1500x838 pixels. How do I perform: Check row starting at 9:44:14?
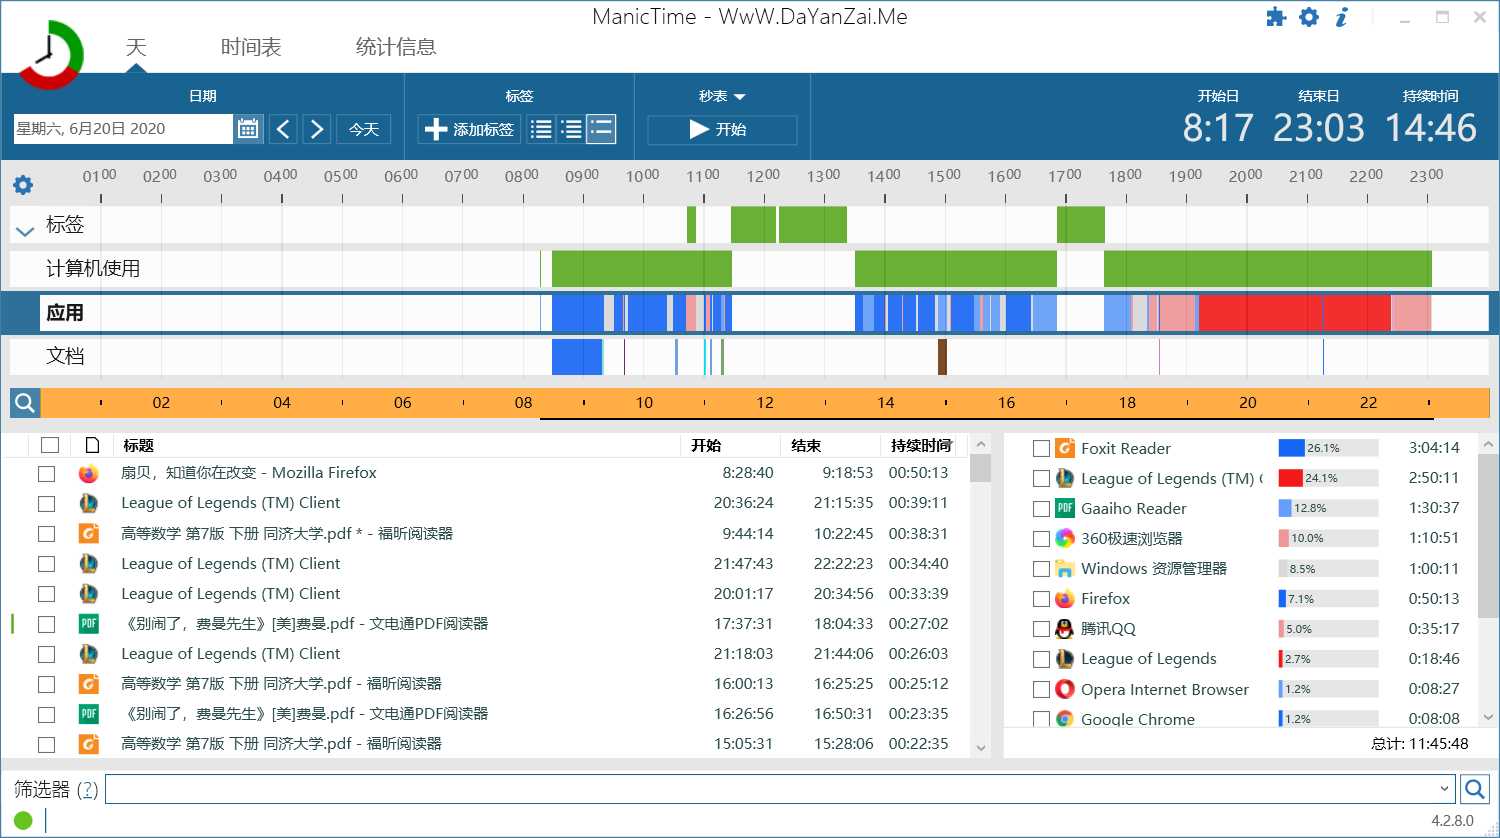click(x=46, y=533)
